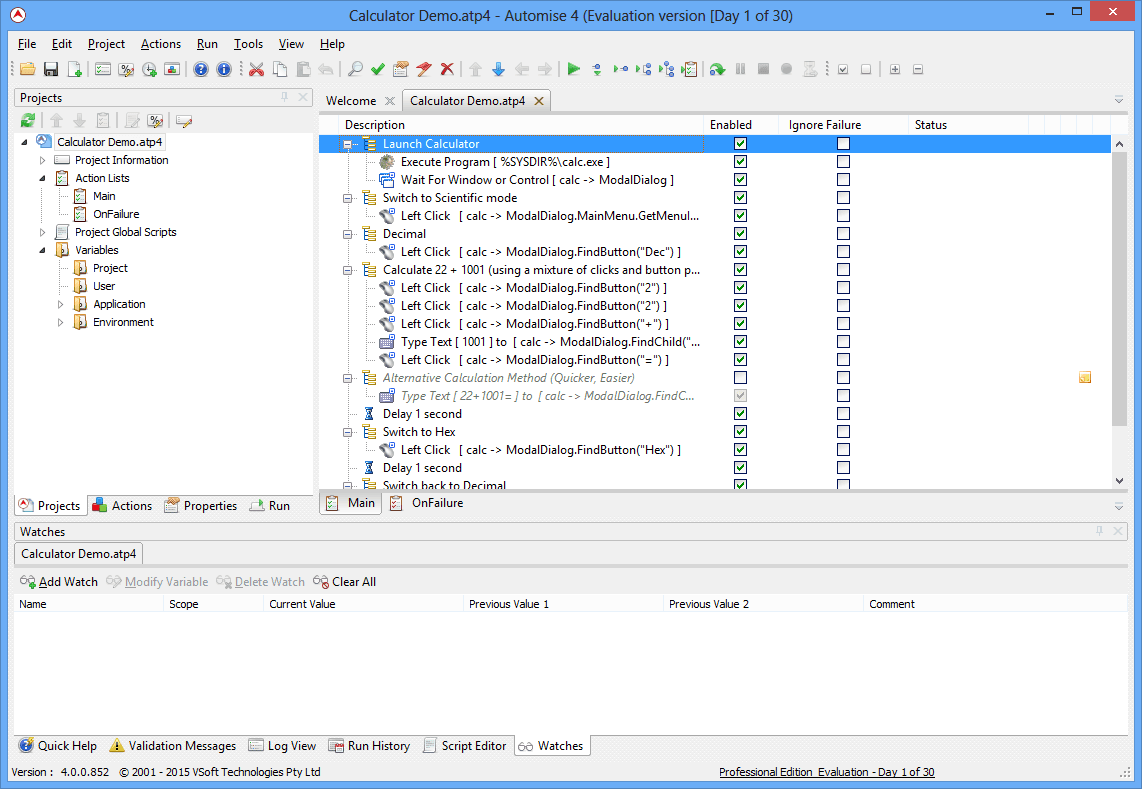
Task: Click the magnifier Find toolbar icon
Action: click(355, 69)
